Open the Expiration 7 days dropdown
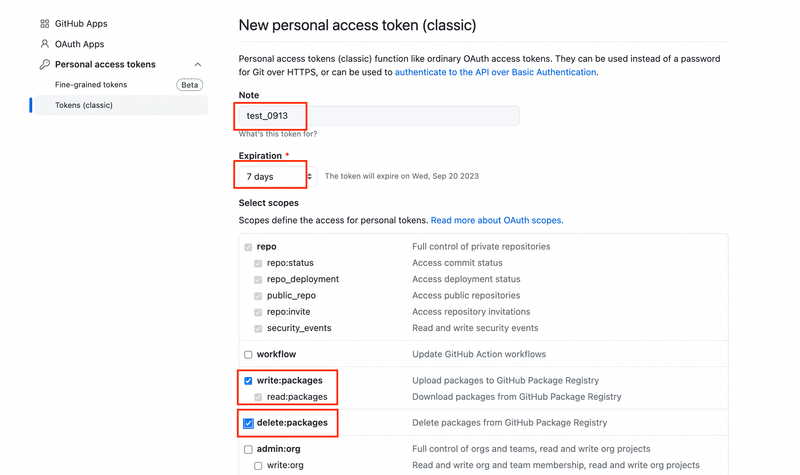Screen dimensions: 800x475 278,177
